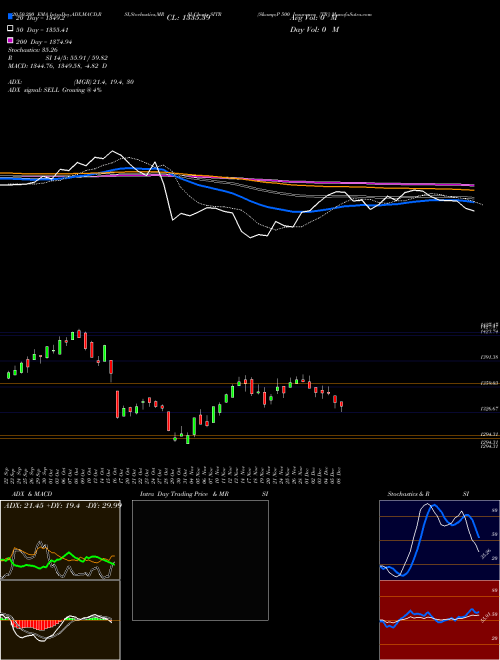500x660 pixels.
Task: Click the last red candlestick on the chart
Action: [341, 405]
